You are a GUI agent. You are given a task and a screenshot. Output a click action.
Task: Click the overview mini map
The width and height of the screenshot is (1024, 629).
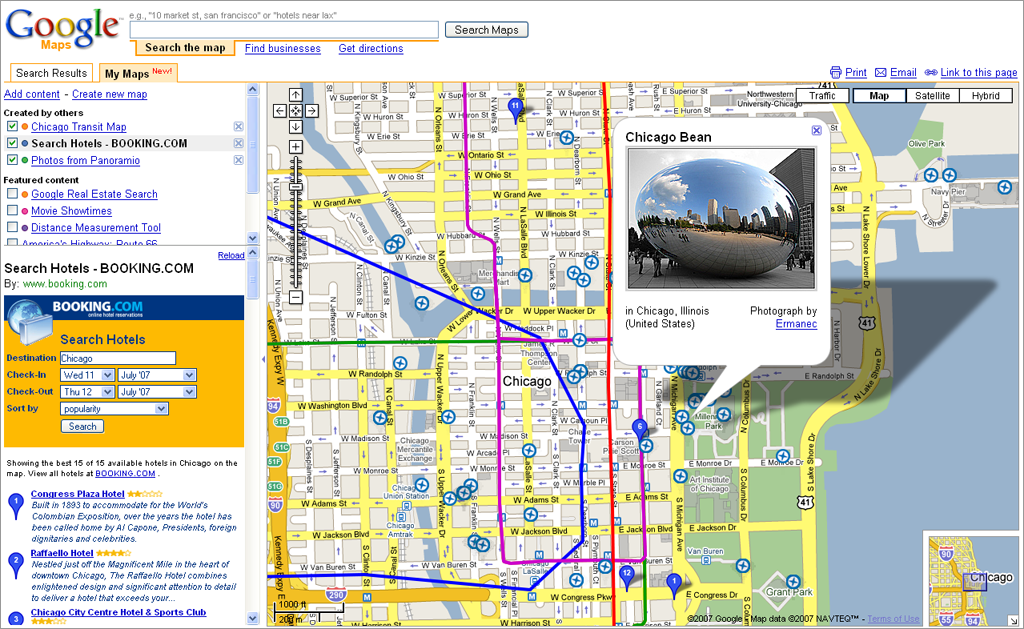click(970, 580)
